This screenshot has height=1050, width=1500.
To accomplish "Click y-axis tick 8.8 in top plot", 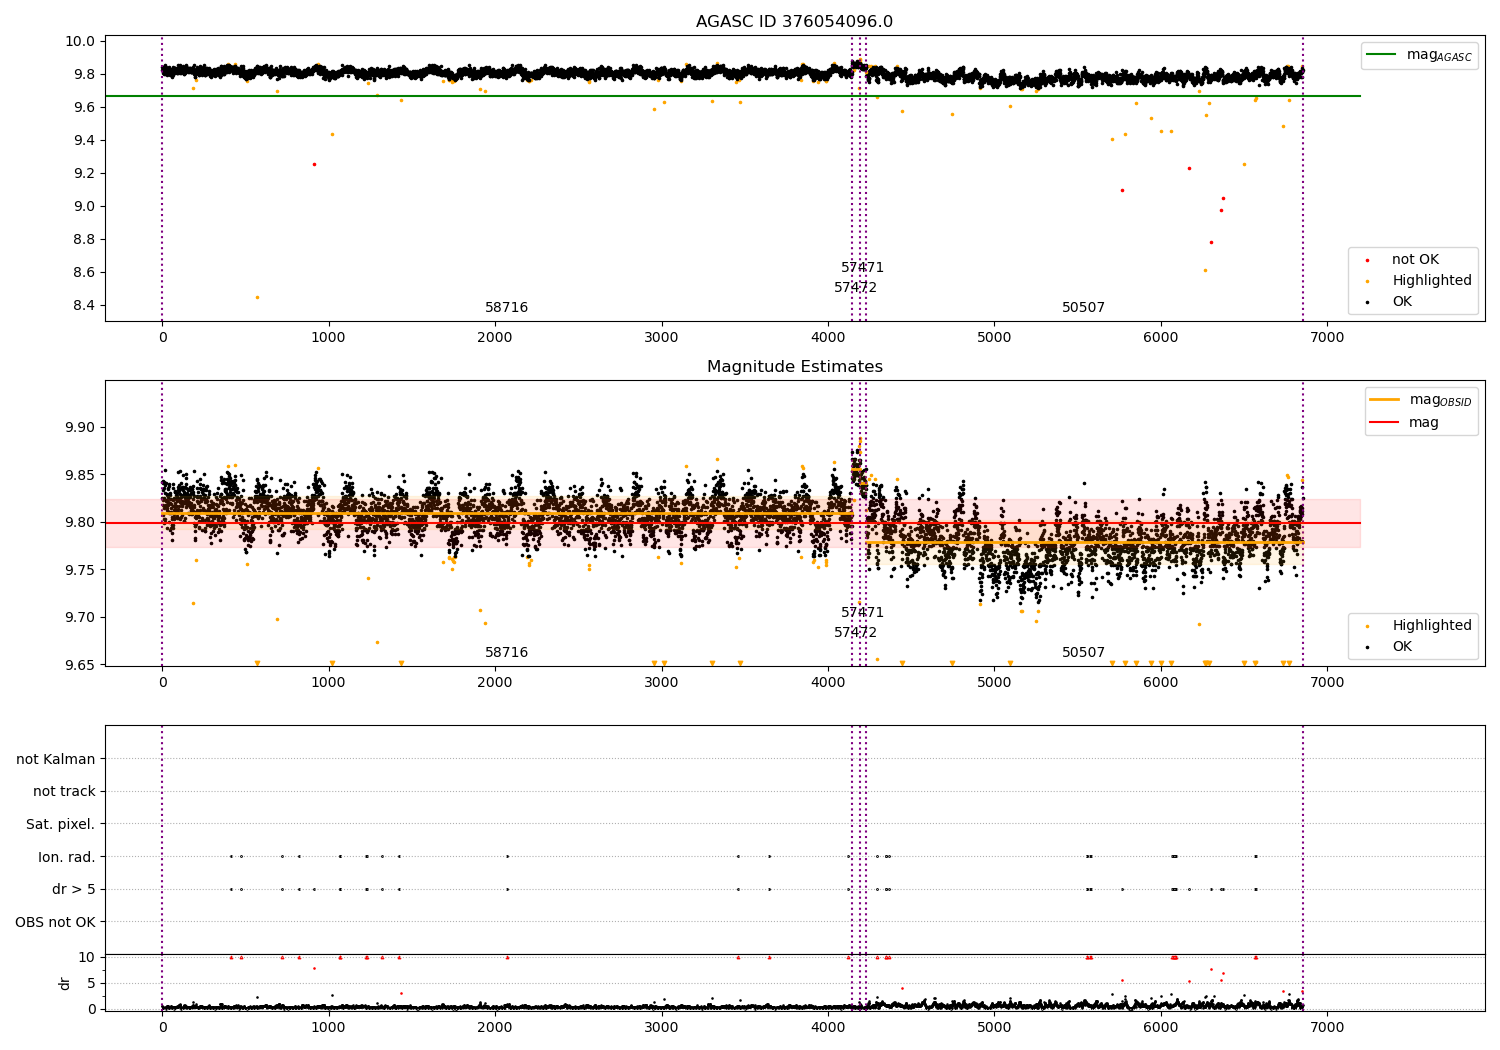I will coord(85,240).
